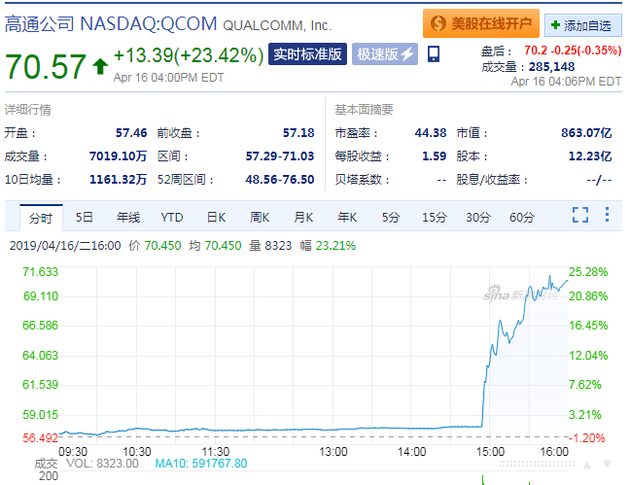
Task: Click the 15:00 time axis label
Action: click(x=490, y=452)
